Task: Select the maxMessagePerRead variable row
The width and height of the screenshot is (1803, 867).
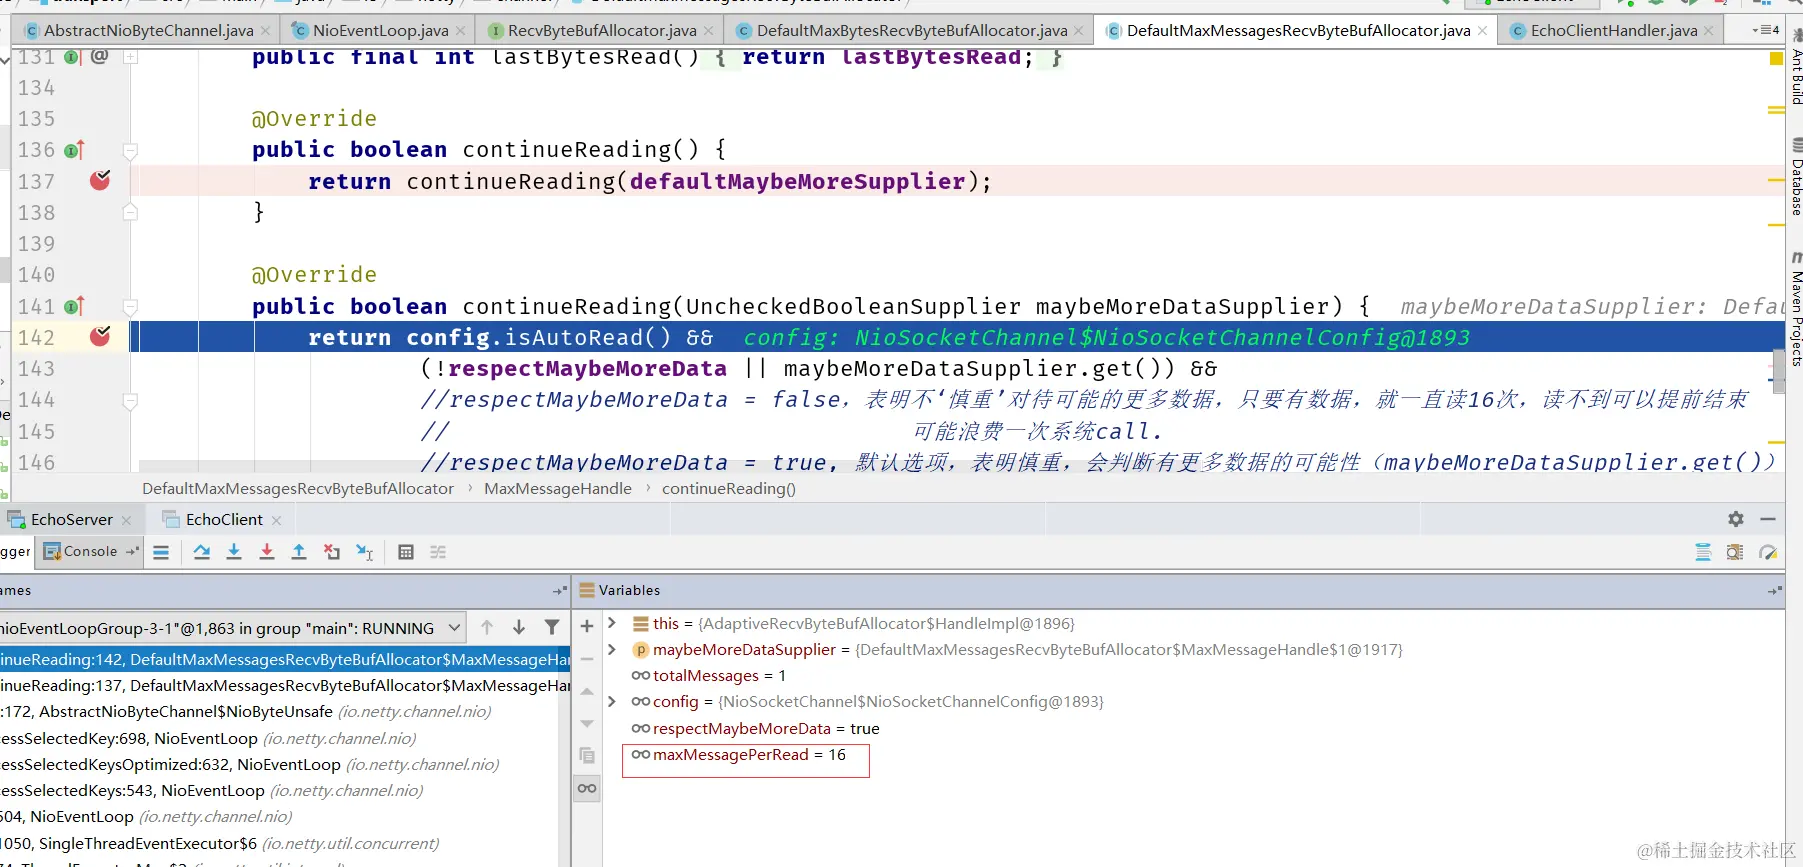Action: [739, 754]
